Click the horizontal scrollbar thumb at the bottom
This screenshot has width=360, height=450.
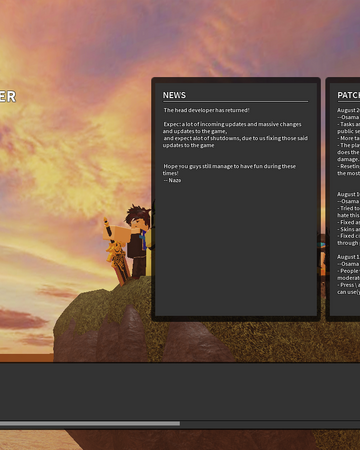90,424
